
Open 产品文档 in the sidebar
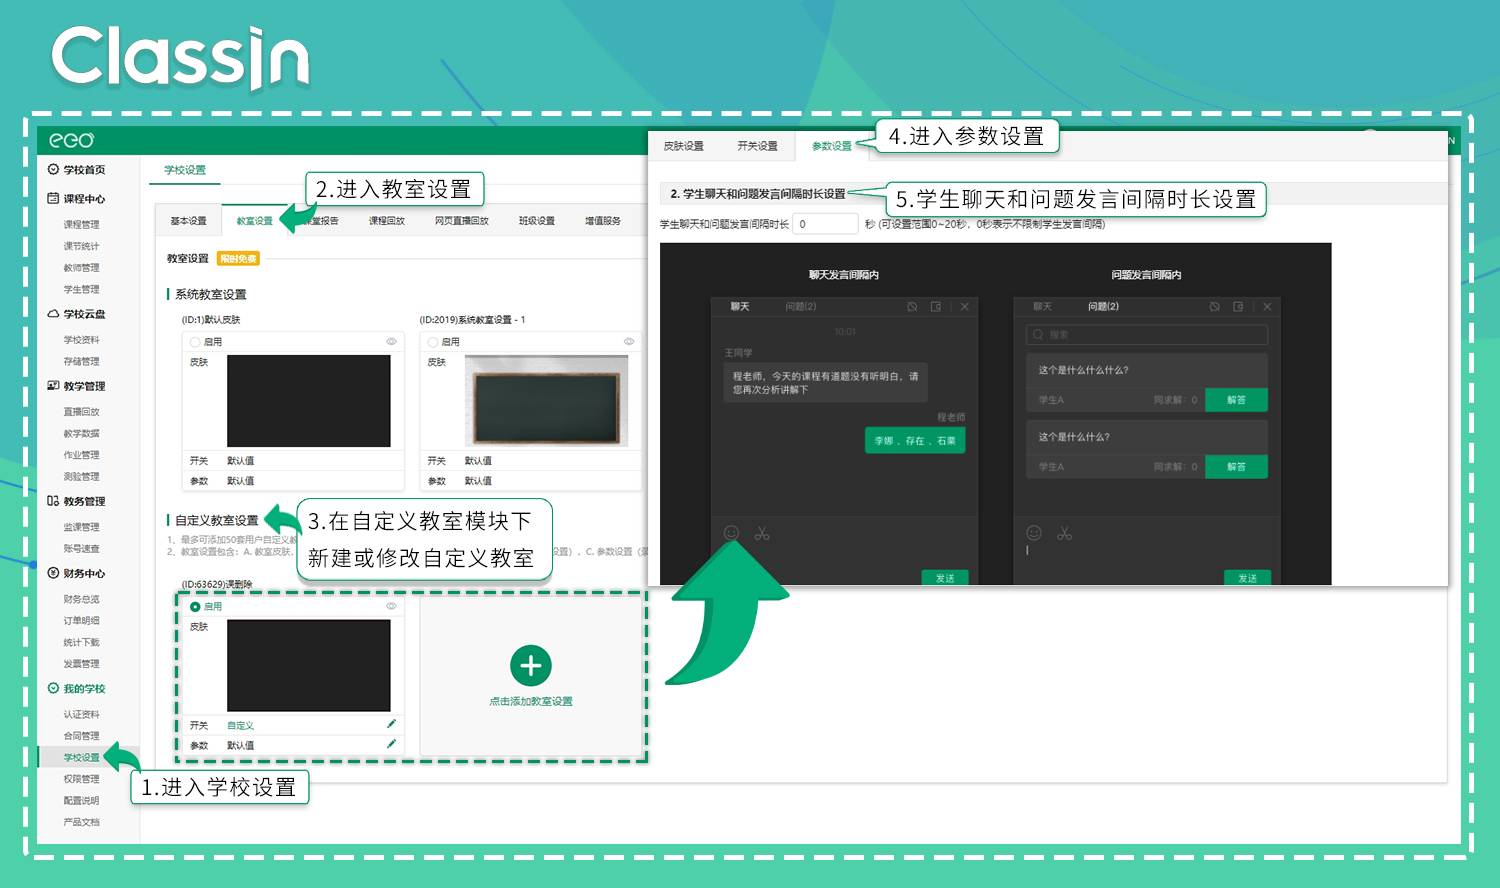[x=81, y=822]
